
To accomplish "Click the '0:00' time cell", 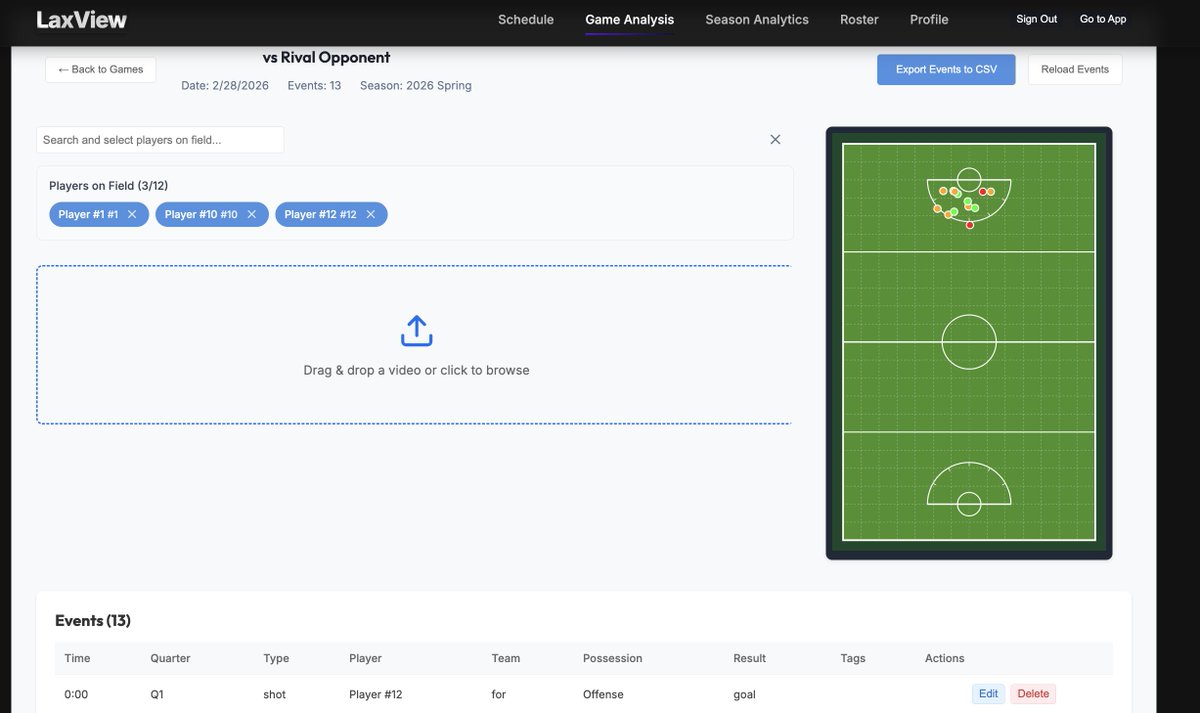I will (76, 694).
